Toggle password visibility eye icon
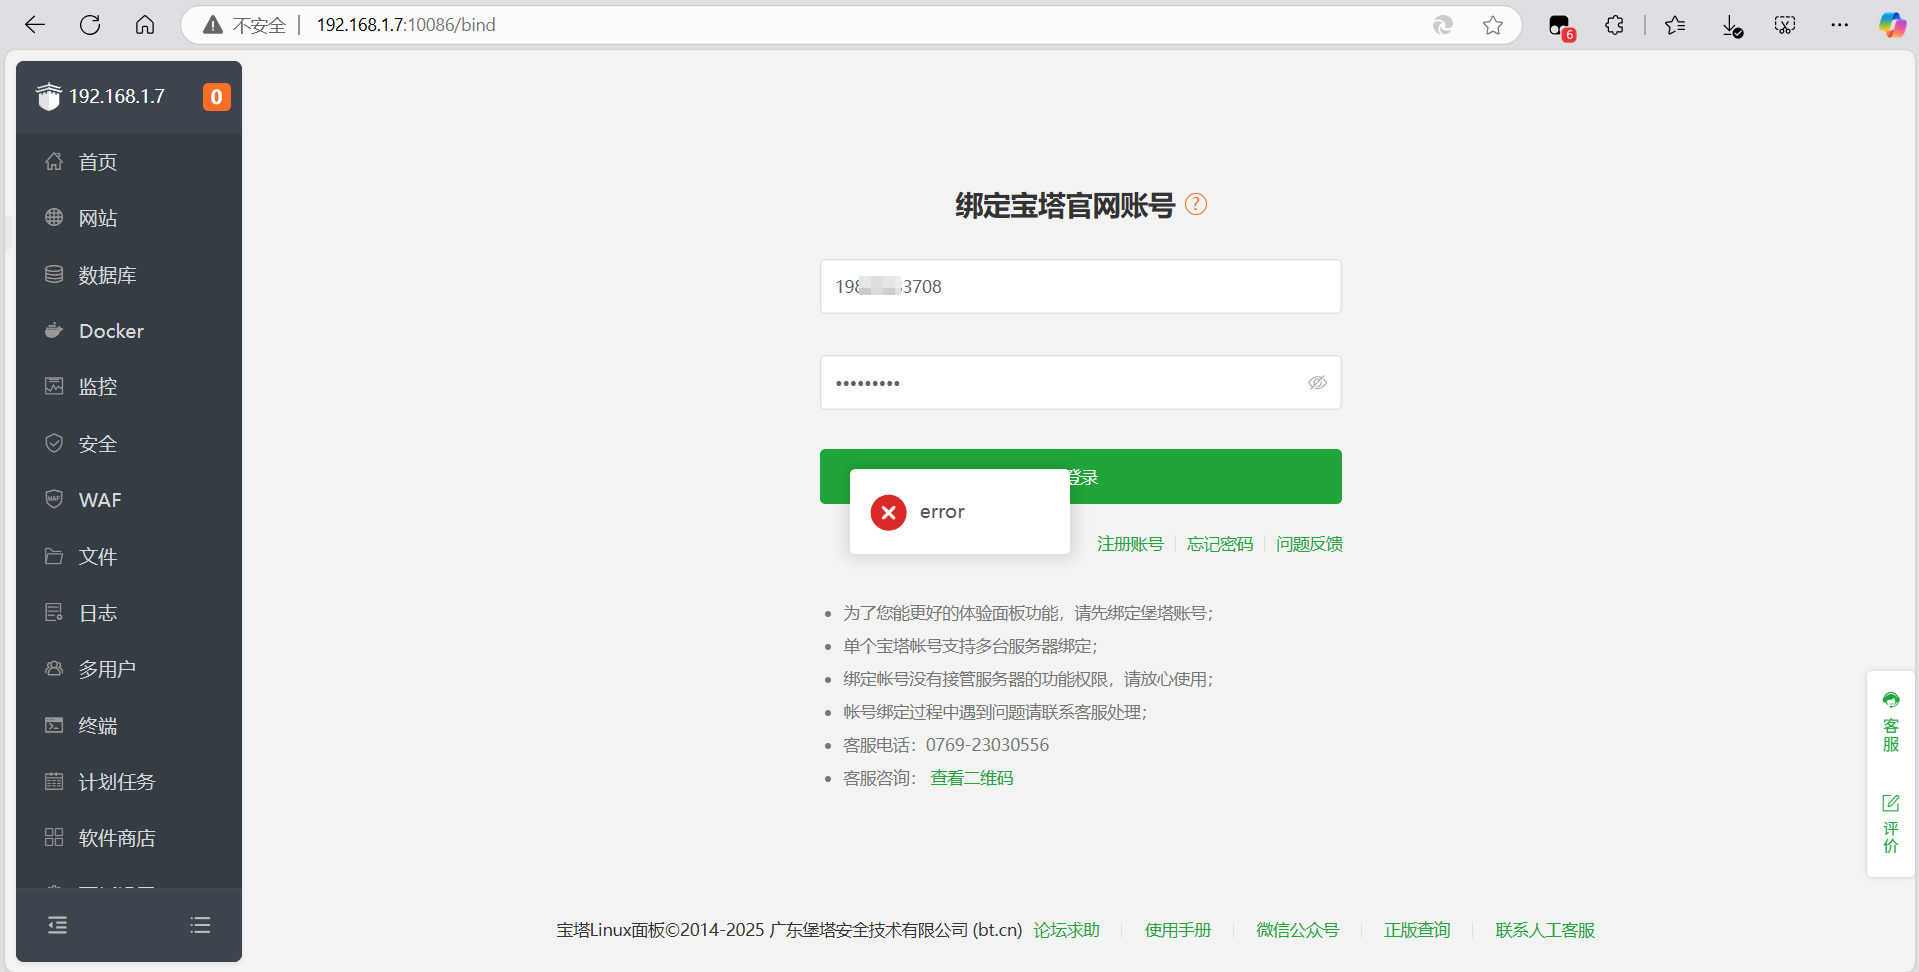 [x=1317, y=383]
